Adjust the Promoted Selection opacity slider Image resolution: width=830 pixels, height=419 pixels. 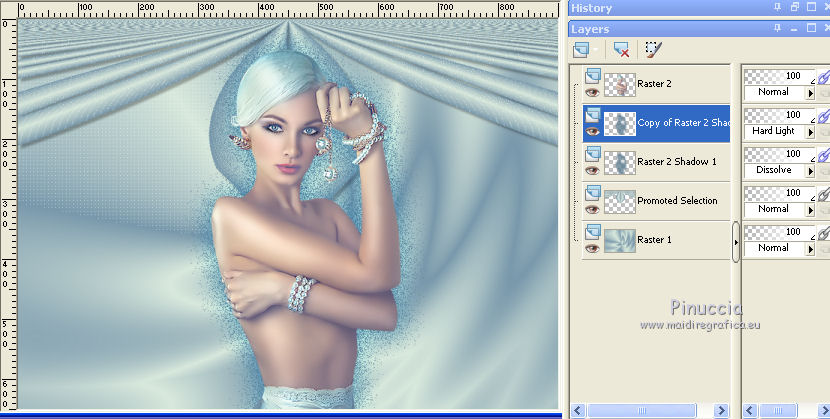point(779,194)
